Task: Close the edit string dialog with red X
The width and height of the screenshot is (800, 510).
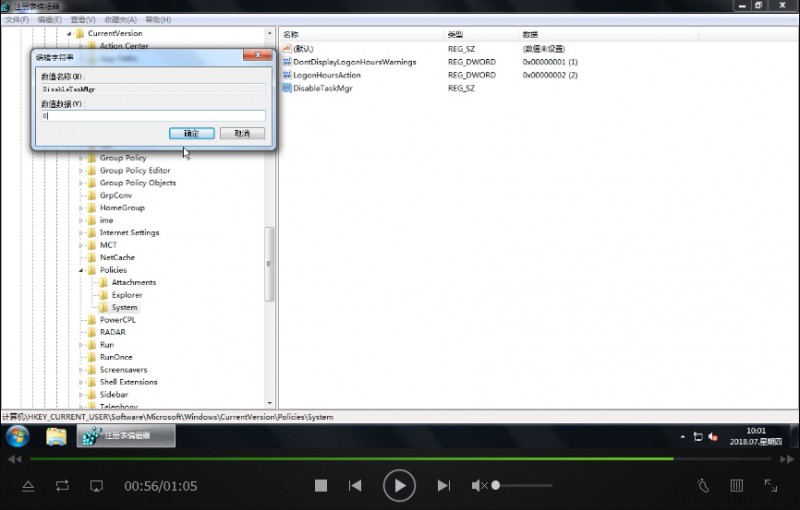Action: (x=258, y=55)
